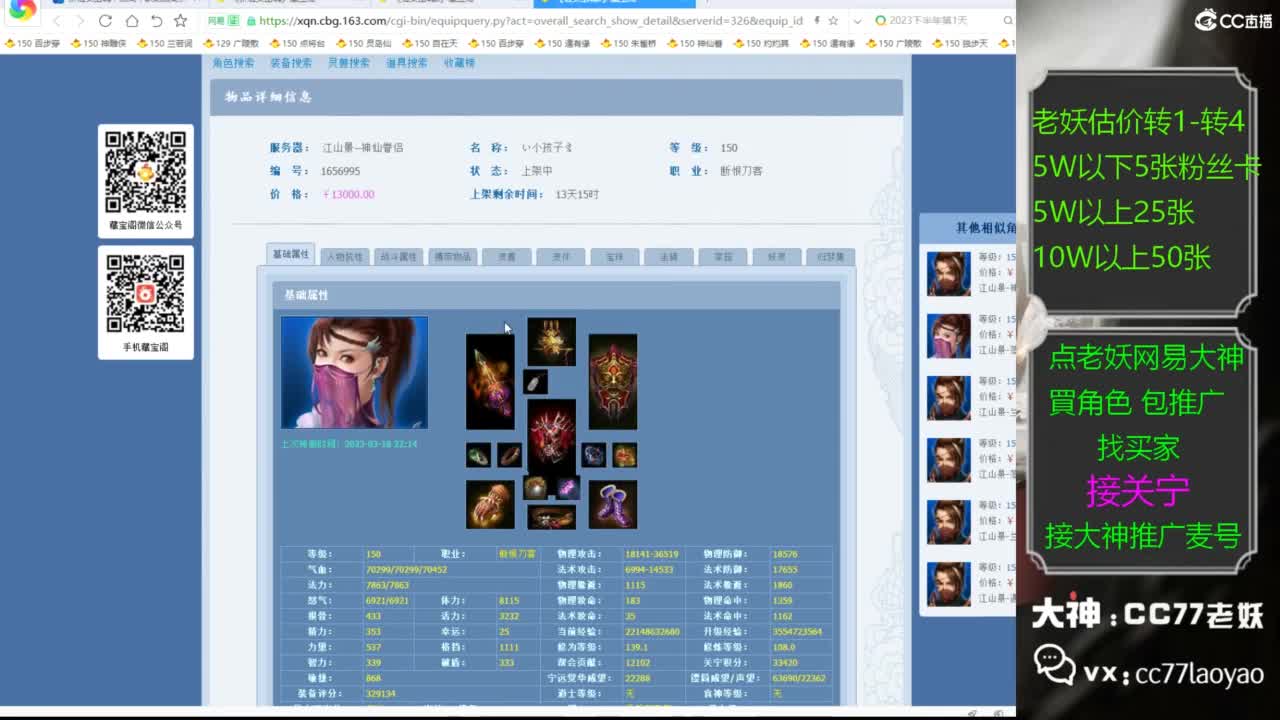Bookmark page with the toolbar star
The image size is (1280, 720).
(180, 21)
